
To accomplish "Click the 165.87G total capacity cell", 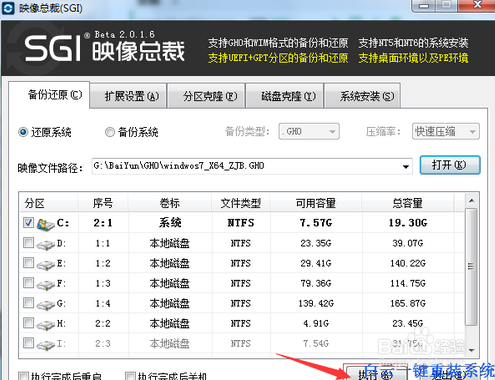I will (x=408, y=303).
